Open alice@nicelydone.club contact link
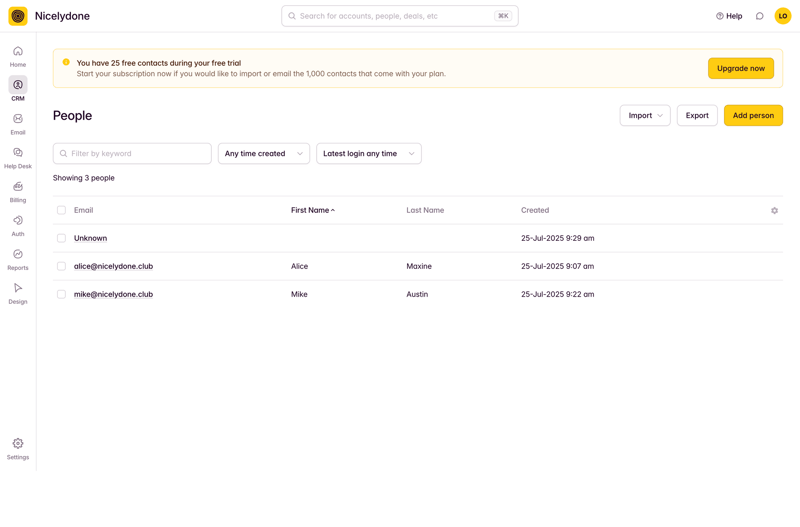This screenshot has width=800, height=527. pos(113,266)
